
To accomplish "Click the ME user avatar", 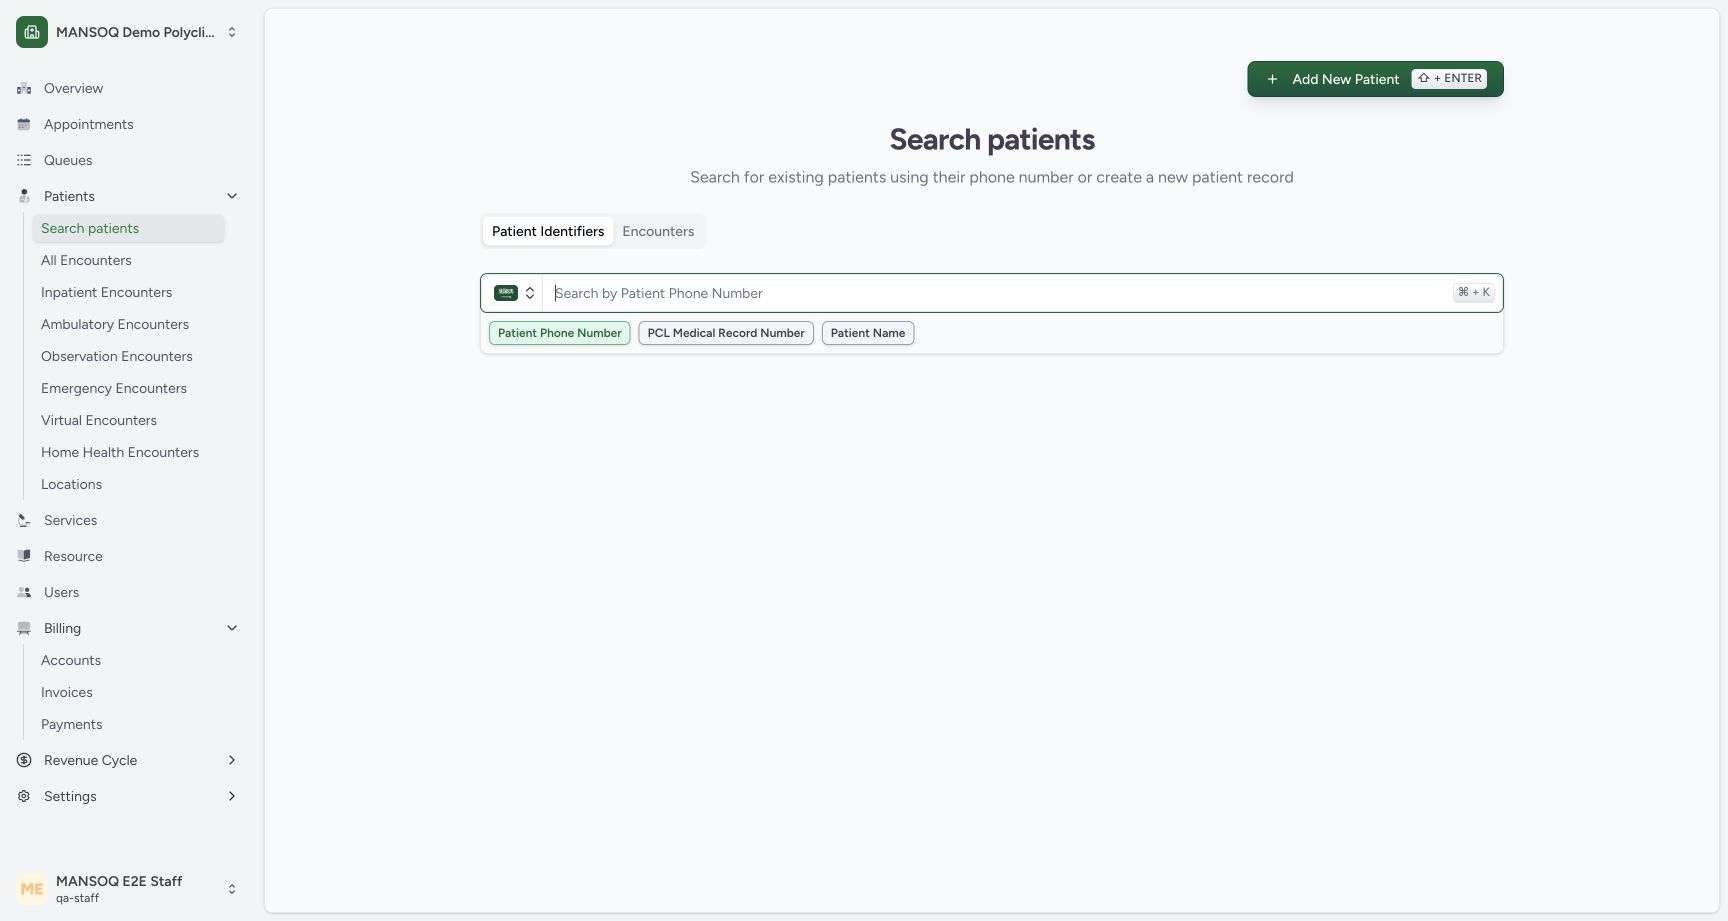I will point(32,888).
